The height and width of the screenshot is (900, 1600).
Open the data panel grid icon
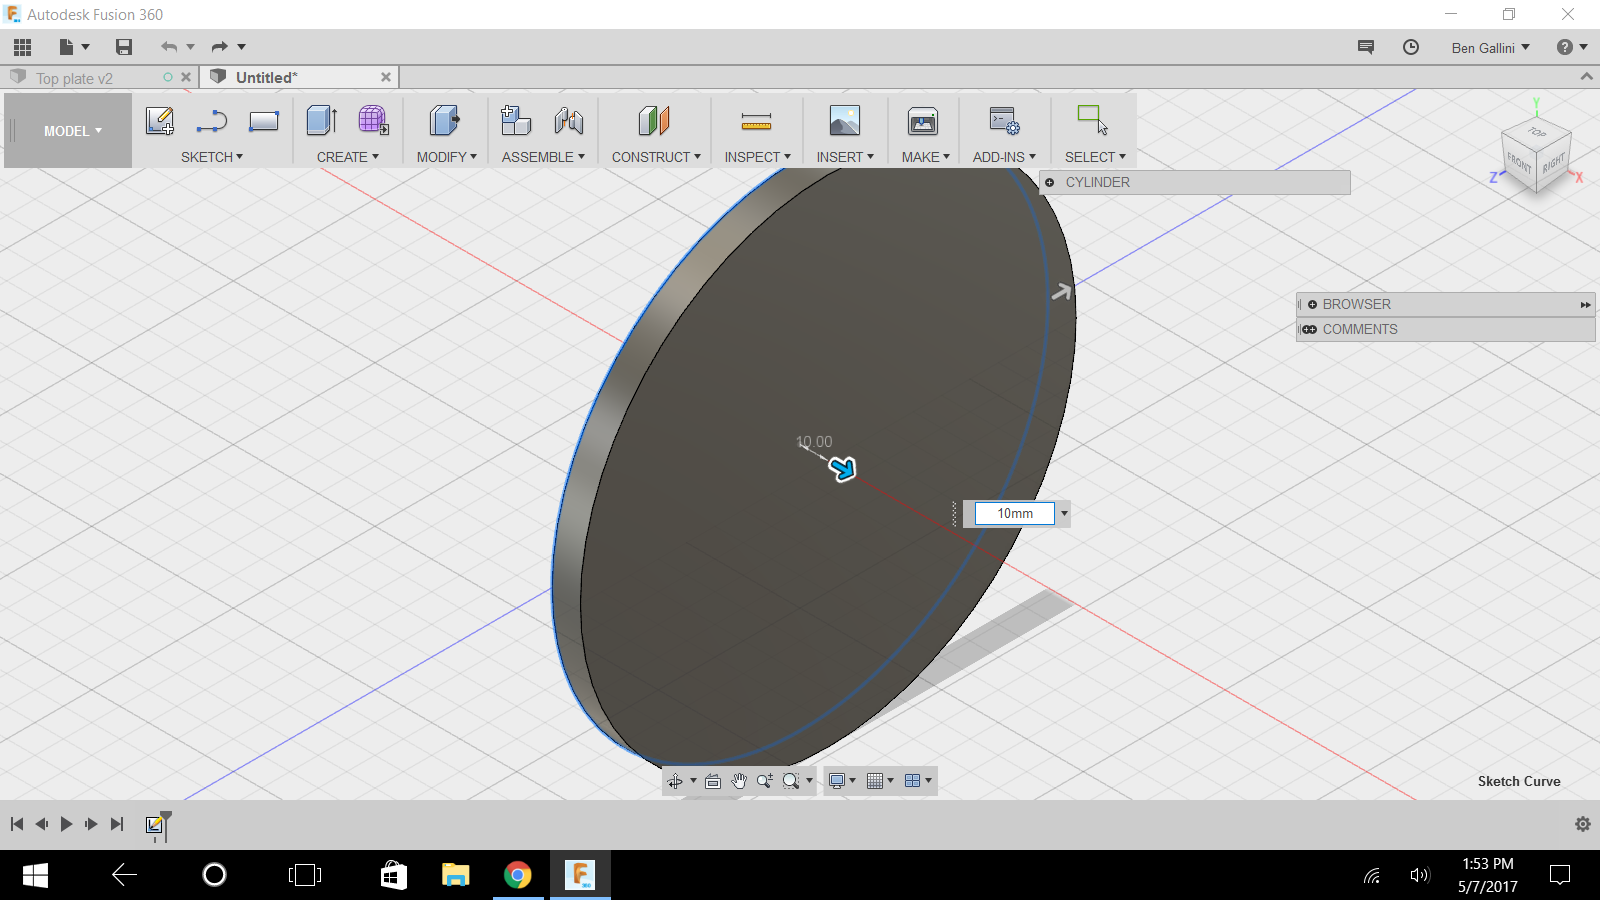click(x=23, y=47)
